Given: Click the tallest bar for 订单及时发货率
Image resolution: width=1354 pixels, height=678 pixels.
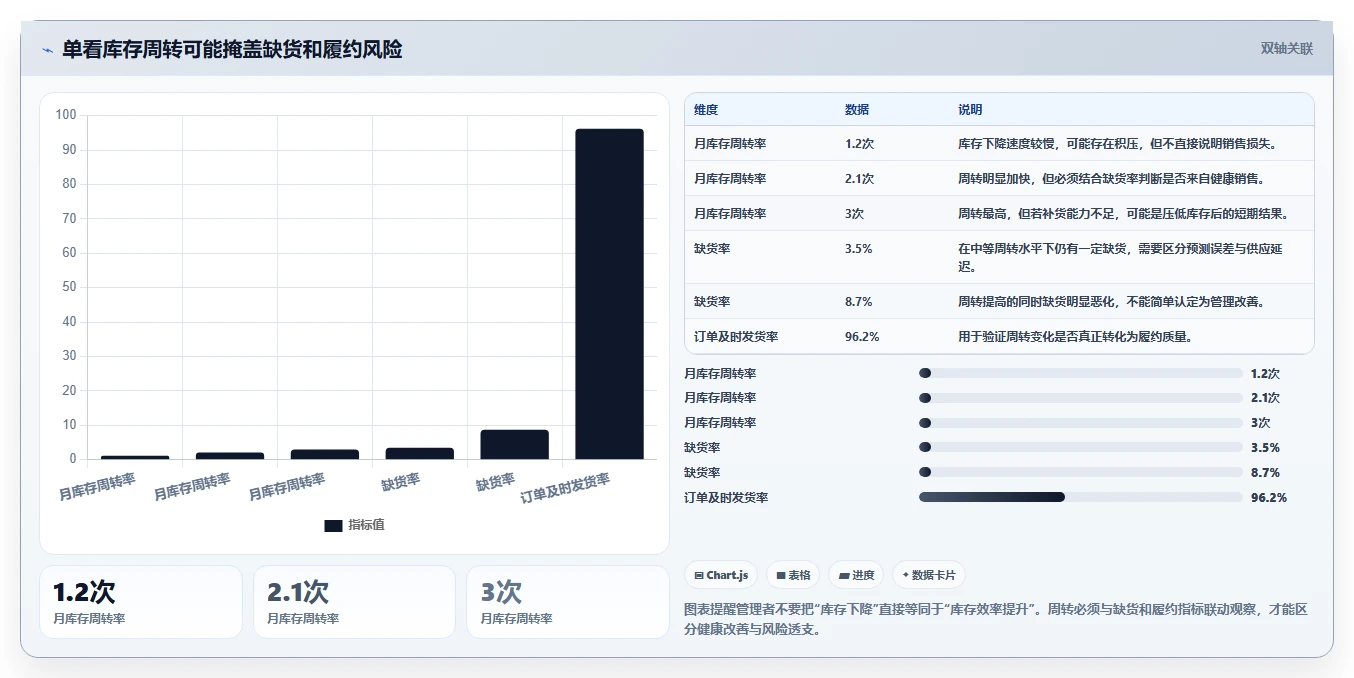Looking at the screenshot, I should click(x=609, y=294).
